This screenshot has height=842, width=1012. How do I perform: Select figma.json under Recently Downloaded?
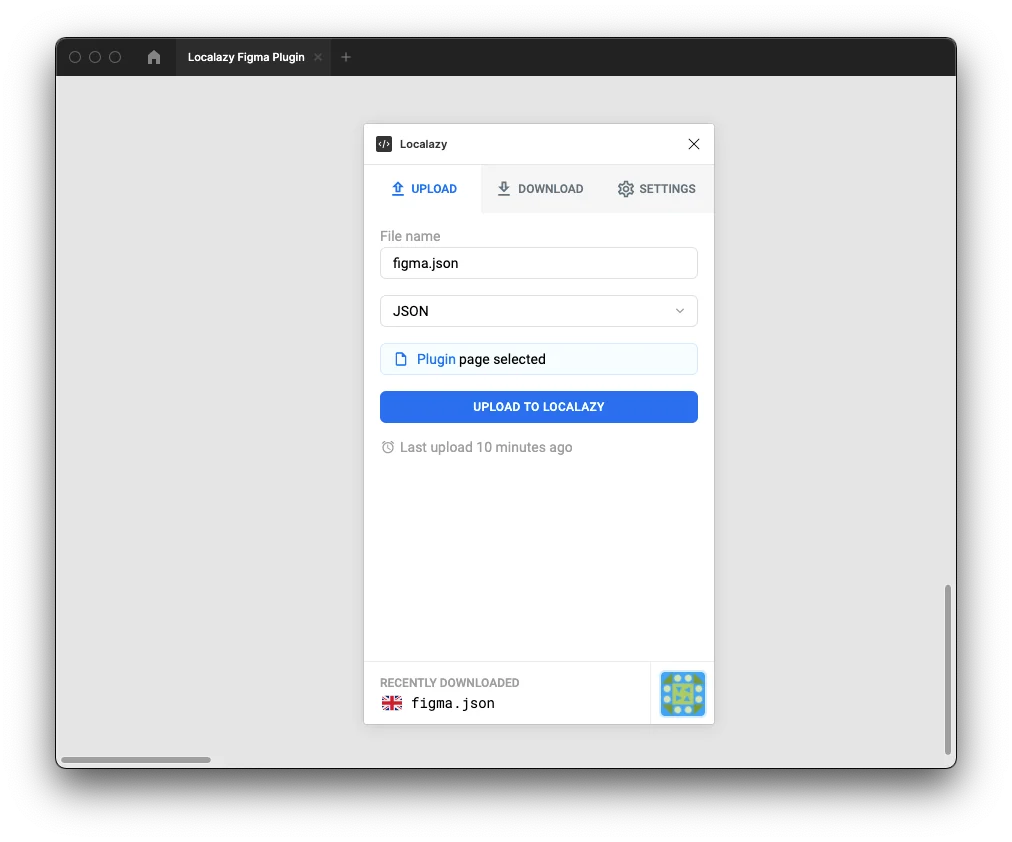click(x=452, y=703)
